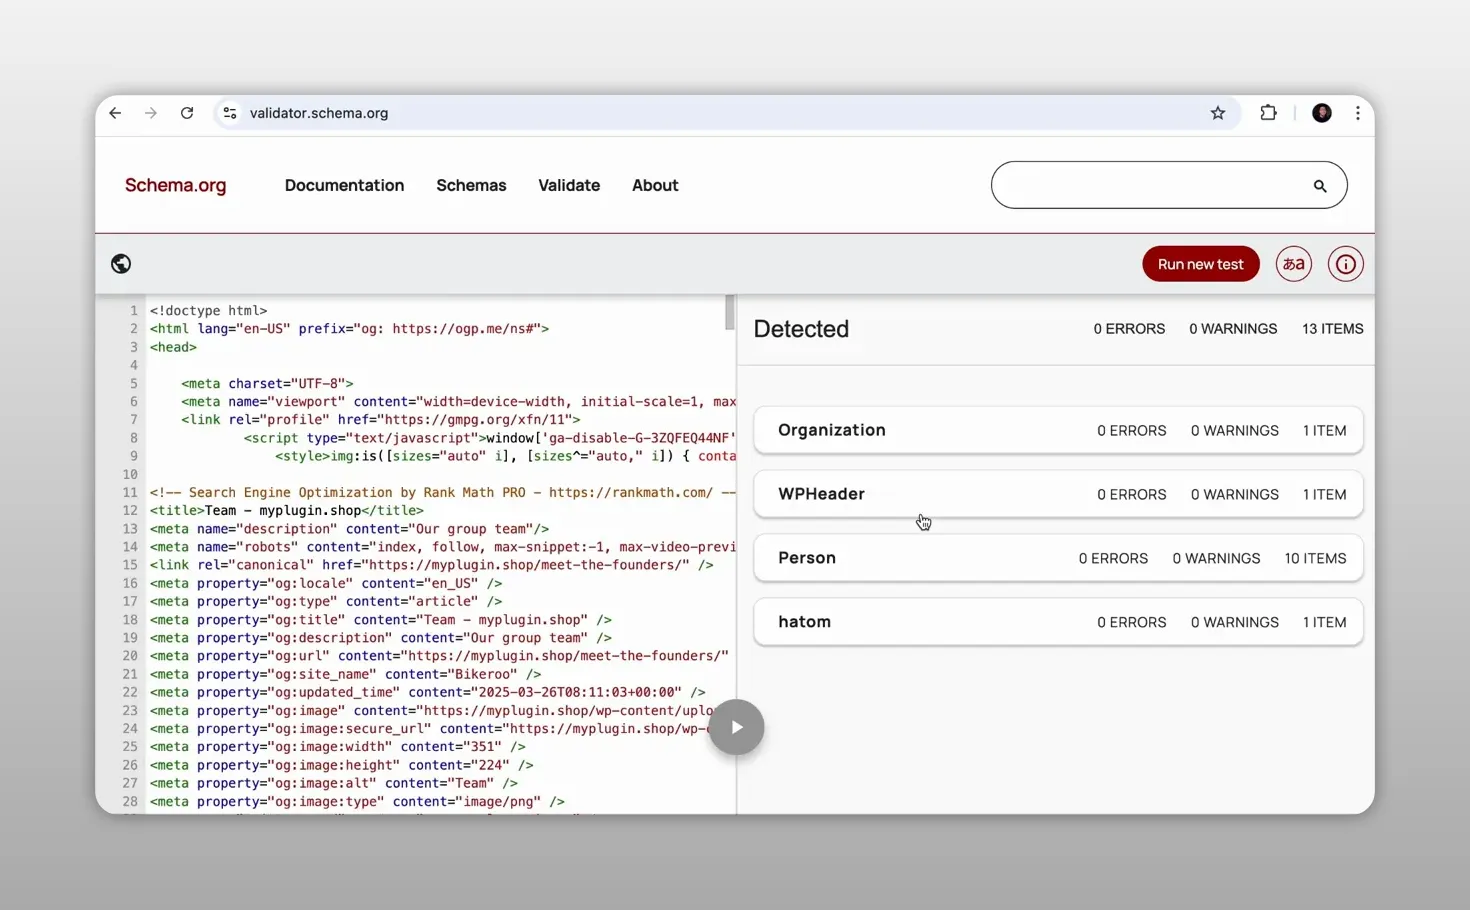Expand the WPHeader result row
1470x910 pixels.
pyautogui.click(x=1058, y=494)
